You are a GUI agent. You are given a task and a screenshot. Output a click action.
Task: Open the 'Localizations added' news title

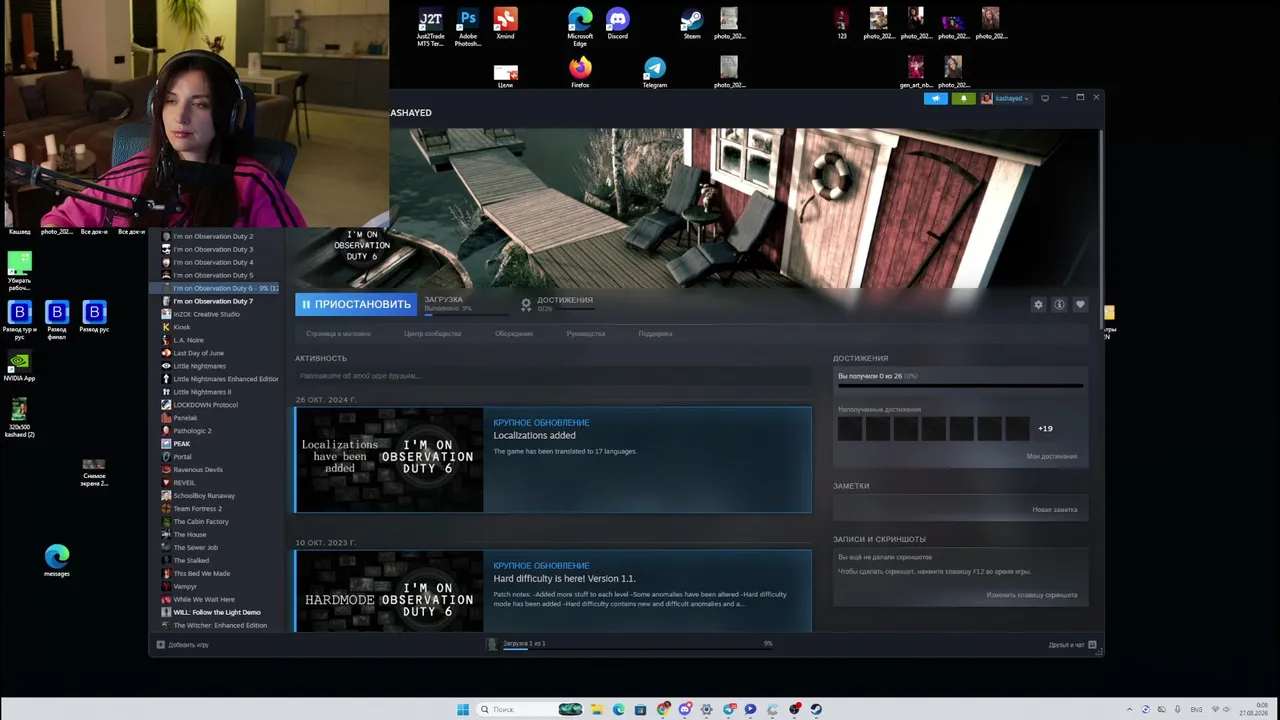[534, 435]
